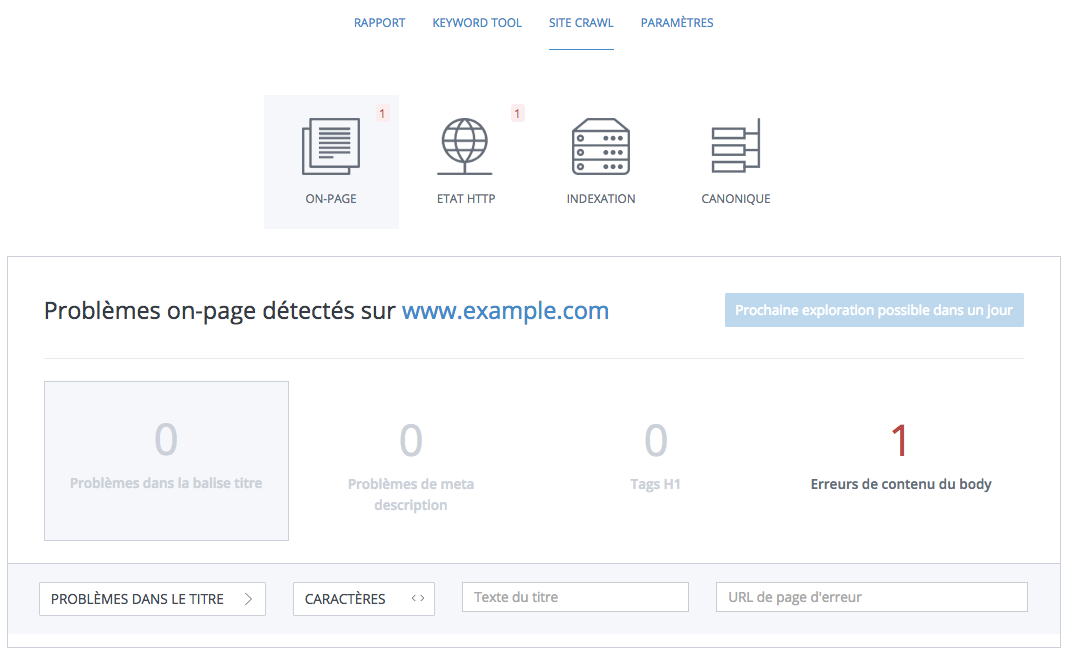
Task: Click the URL de page d'erreur field
Action: click(870, 596)
